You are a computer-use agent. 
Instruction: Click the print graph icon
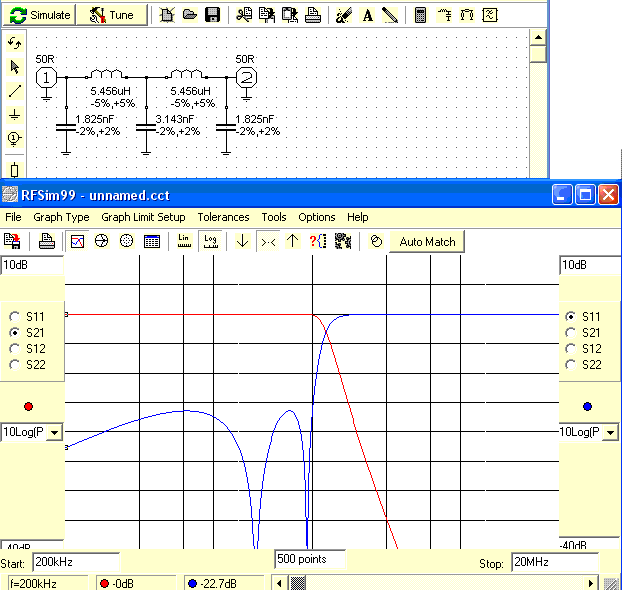coord(46,241)
